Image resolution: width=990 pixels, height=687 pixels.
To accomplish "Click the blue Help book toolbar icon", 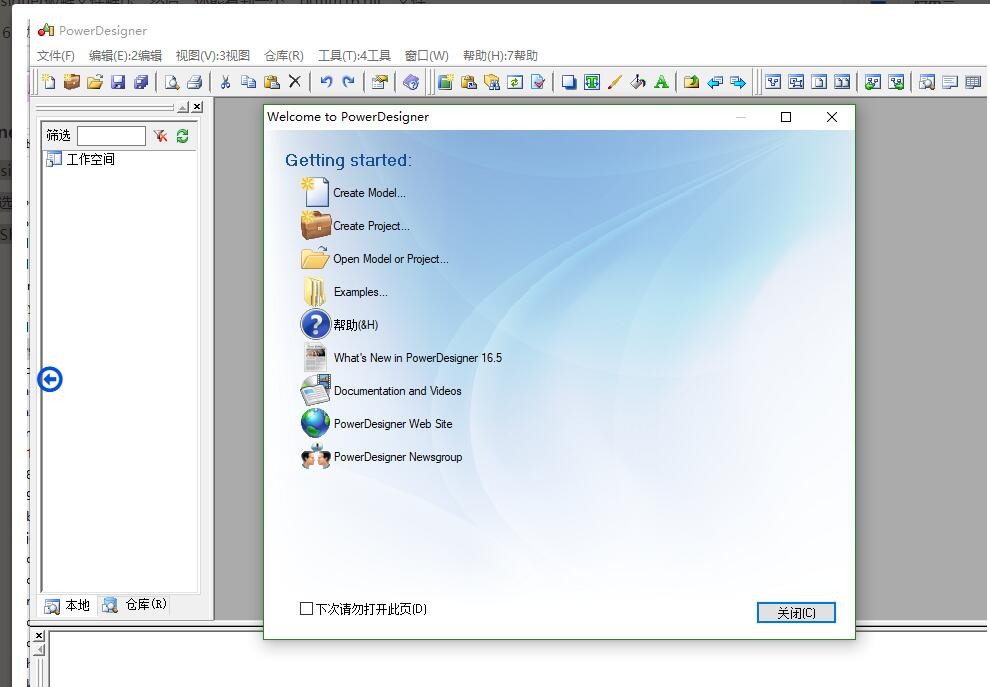I will click(410, 82).
